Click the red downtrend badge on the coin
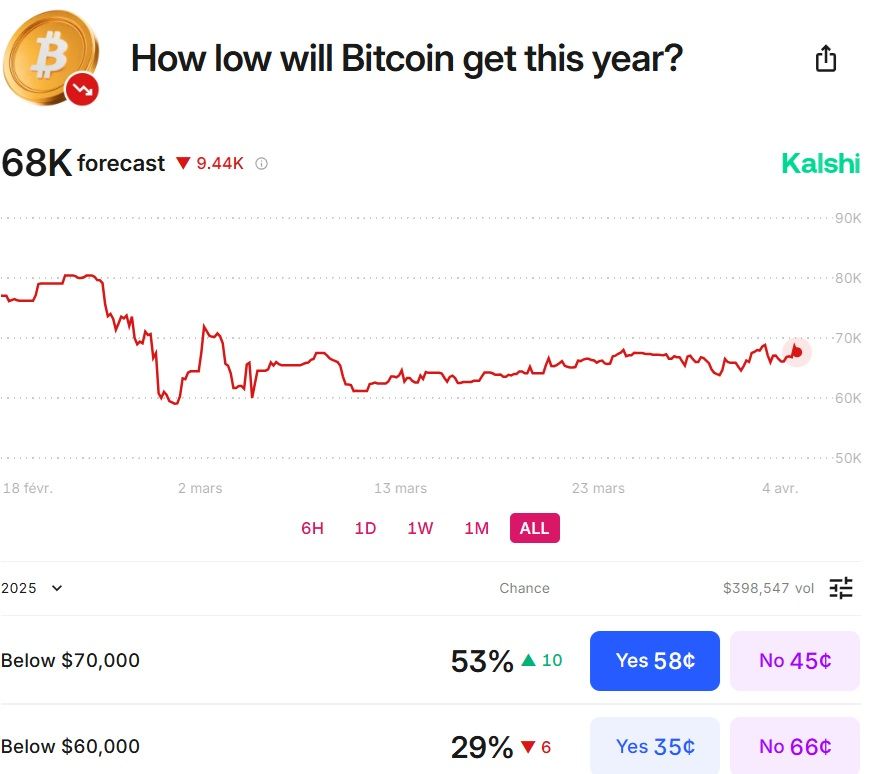The height and width of the screenshot is (774, 877). click(x=82, y=89)
